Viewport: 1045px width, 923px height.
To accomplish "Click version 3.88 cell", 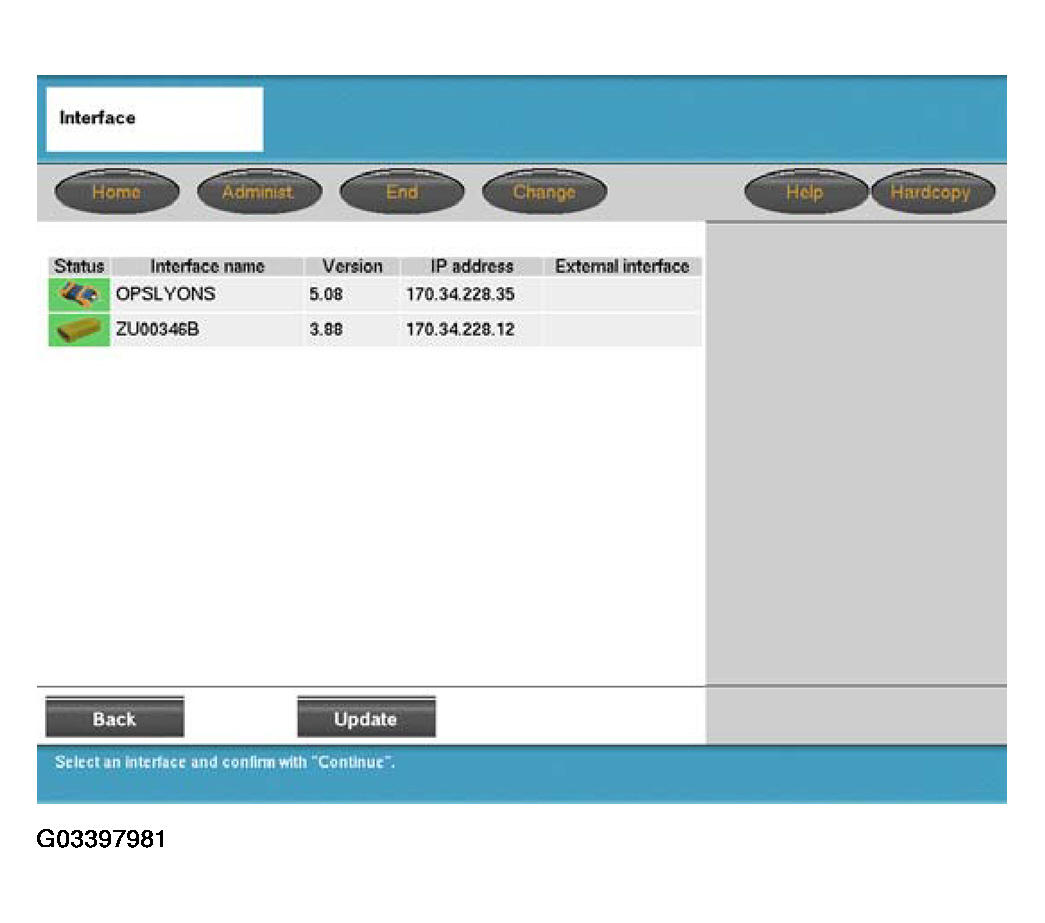I will click(327, 329).
